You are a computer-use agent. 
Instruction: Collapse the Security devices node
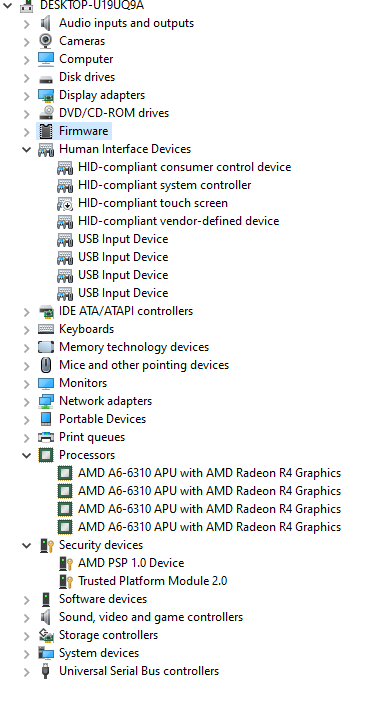click(26, 546)
